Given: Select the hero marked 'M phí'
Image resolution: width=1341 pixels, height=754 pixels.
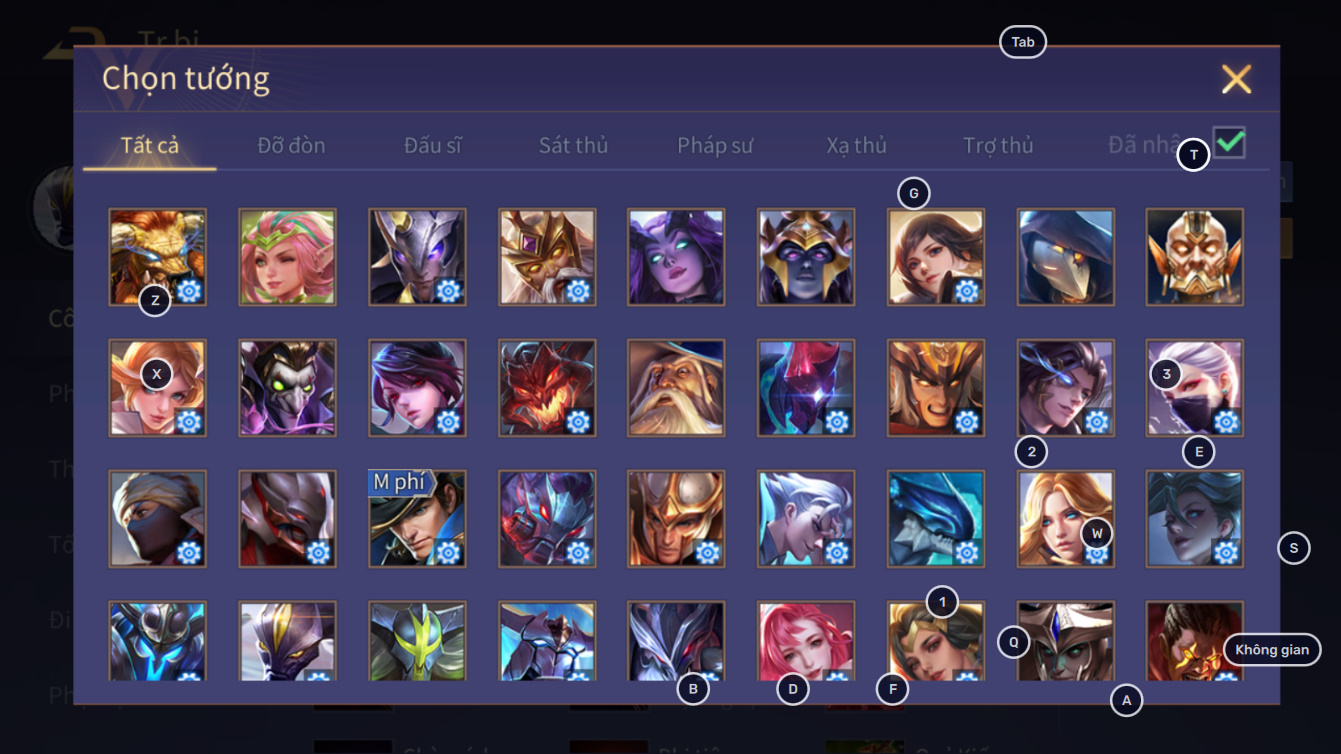Looking at the screenshot, I should [x=417, y=519].
